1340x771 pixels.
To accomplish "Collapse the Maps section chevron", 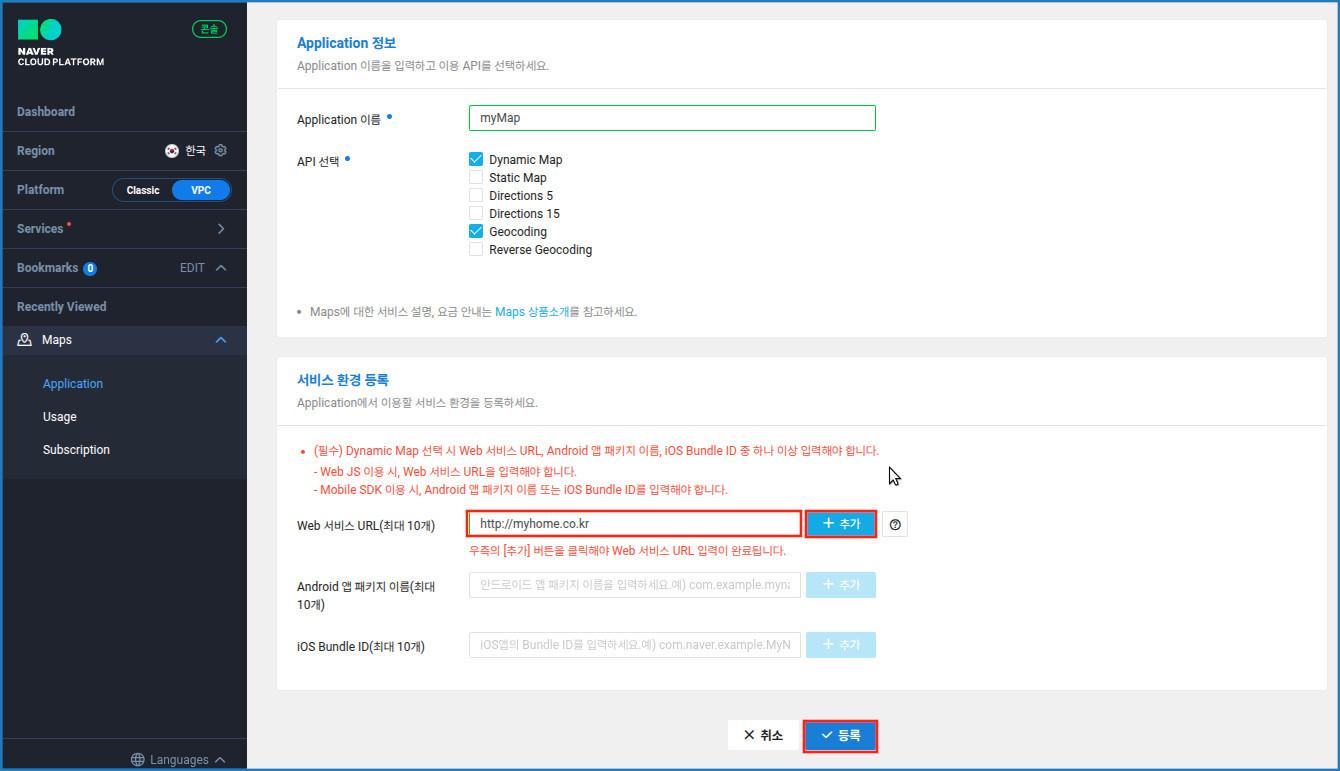I will (221, 340).
